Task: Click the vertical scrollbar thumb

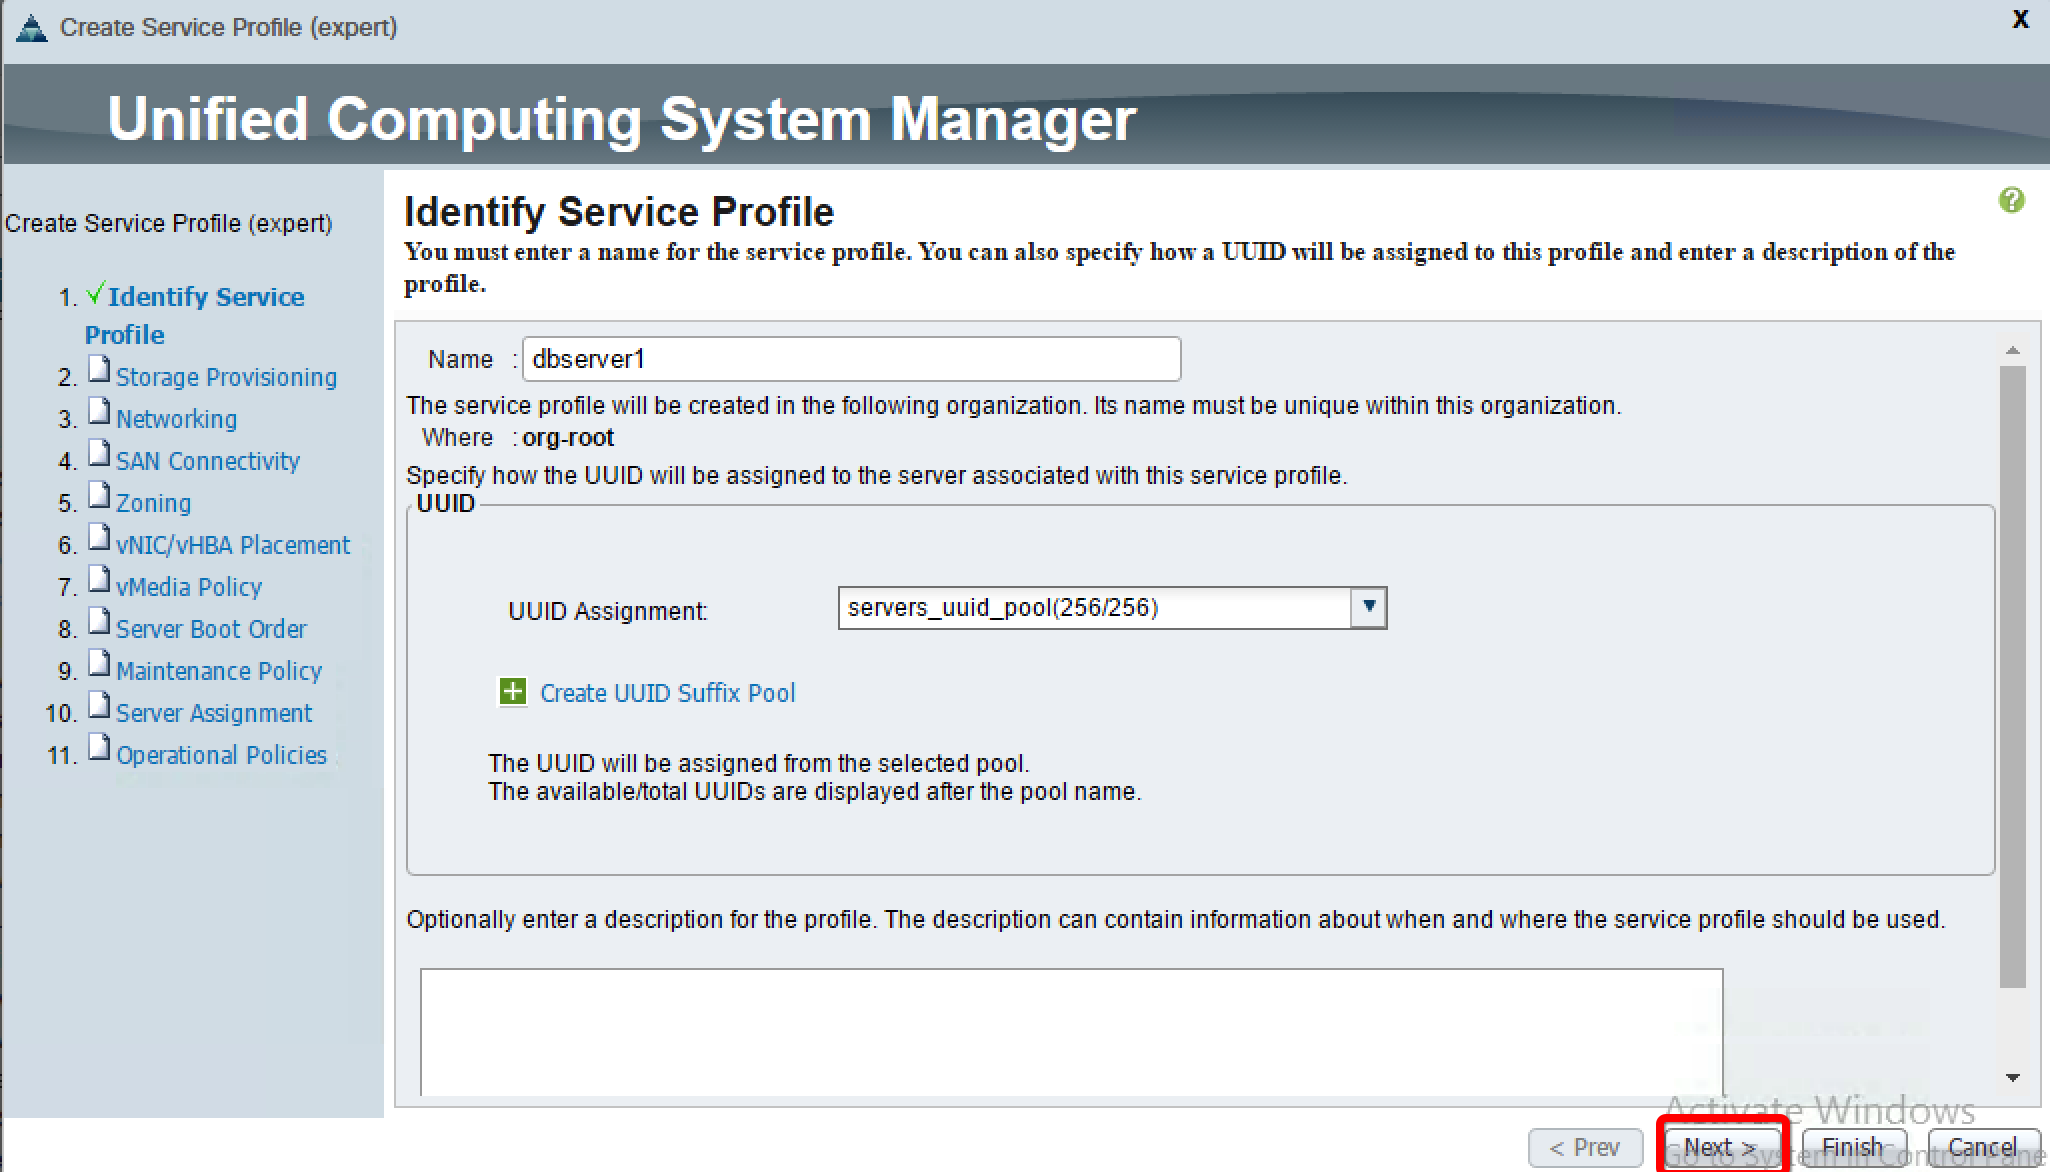Action: click(2013, 677)
